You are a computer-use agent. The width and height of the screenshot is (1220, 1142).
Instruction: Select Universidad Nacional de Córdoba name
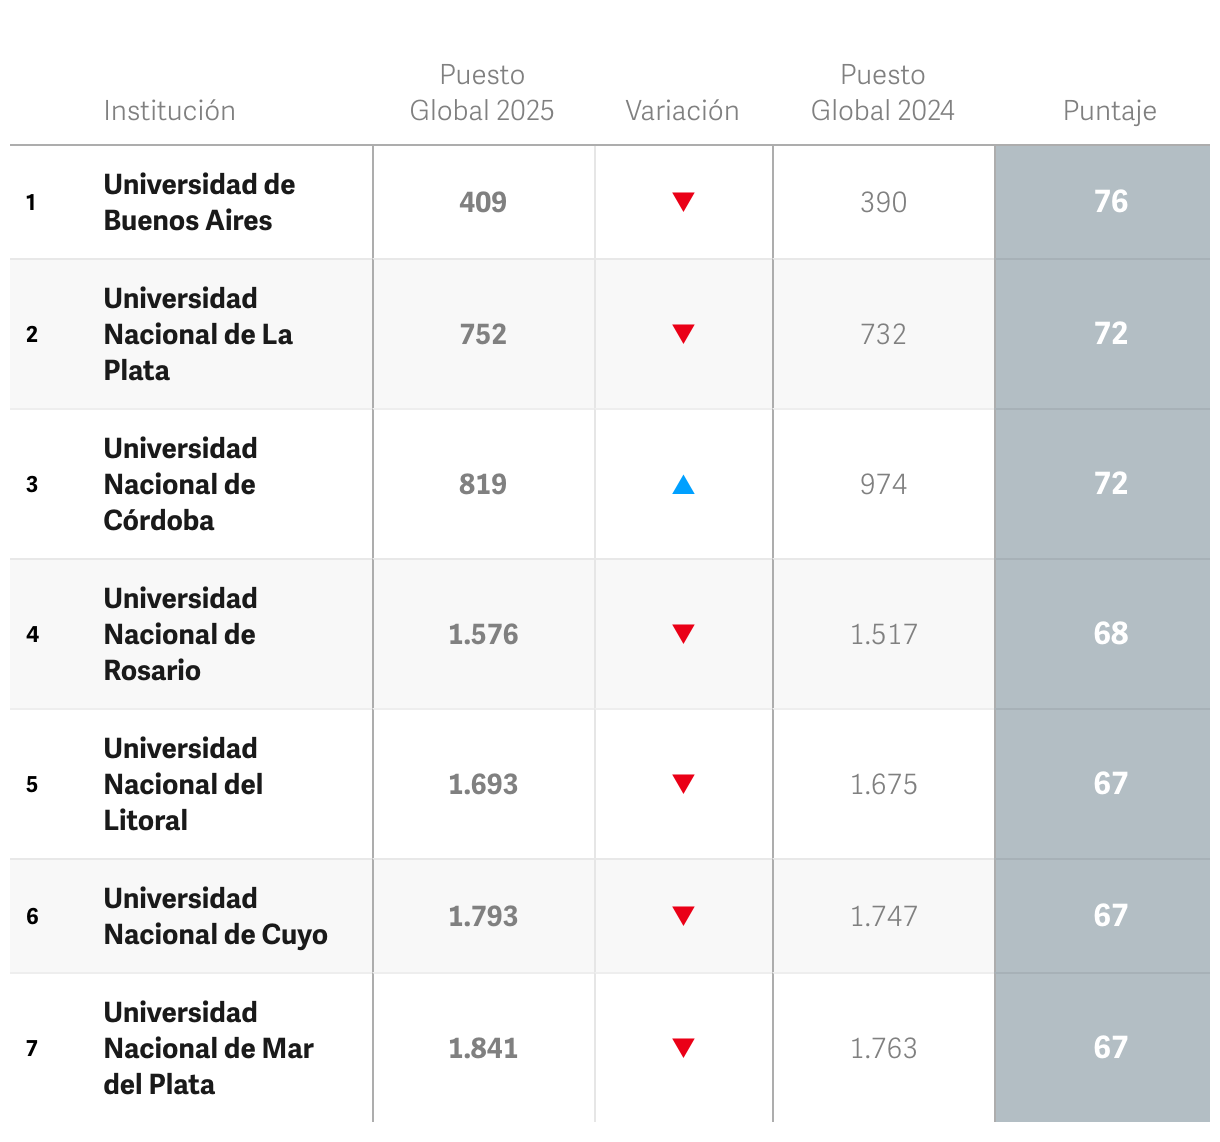180,484
